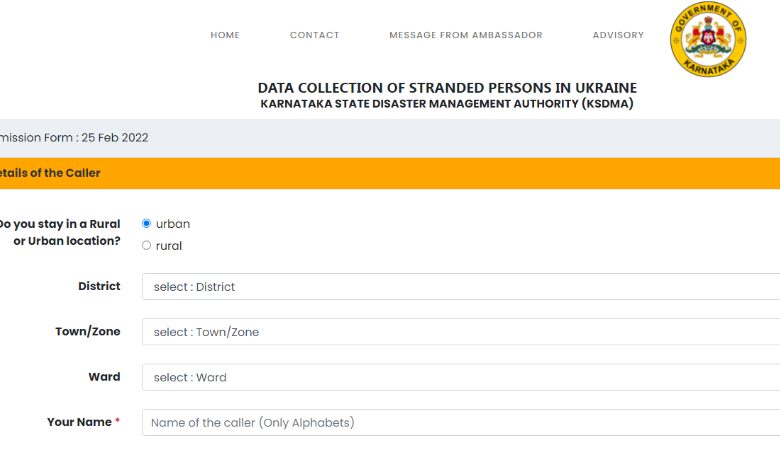The height and width of the screenshot is (450, 780).
Task: Open Message From Ambassador page
Action: tap(466, 35)
